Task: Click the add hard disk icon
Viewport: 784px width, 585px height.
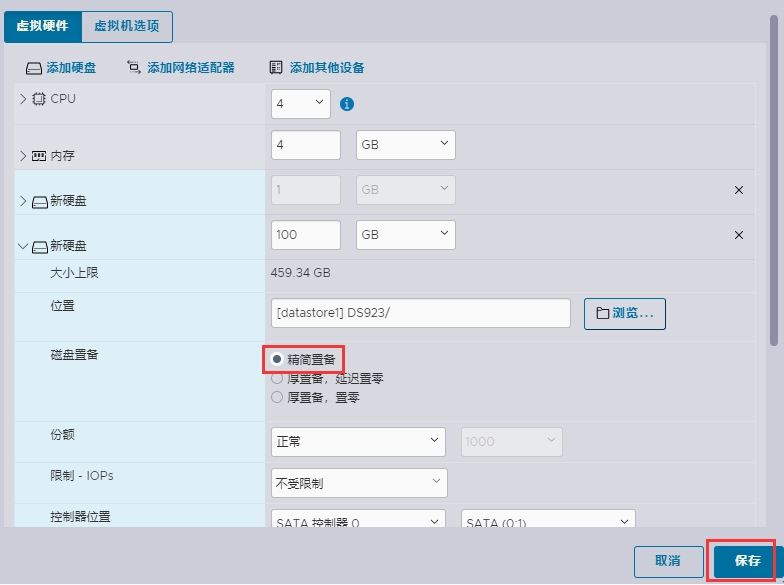Action: tap(34, 68)
